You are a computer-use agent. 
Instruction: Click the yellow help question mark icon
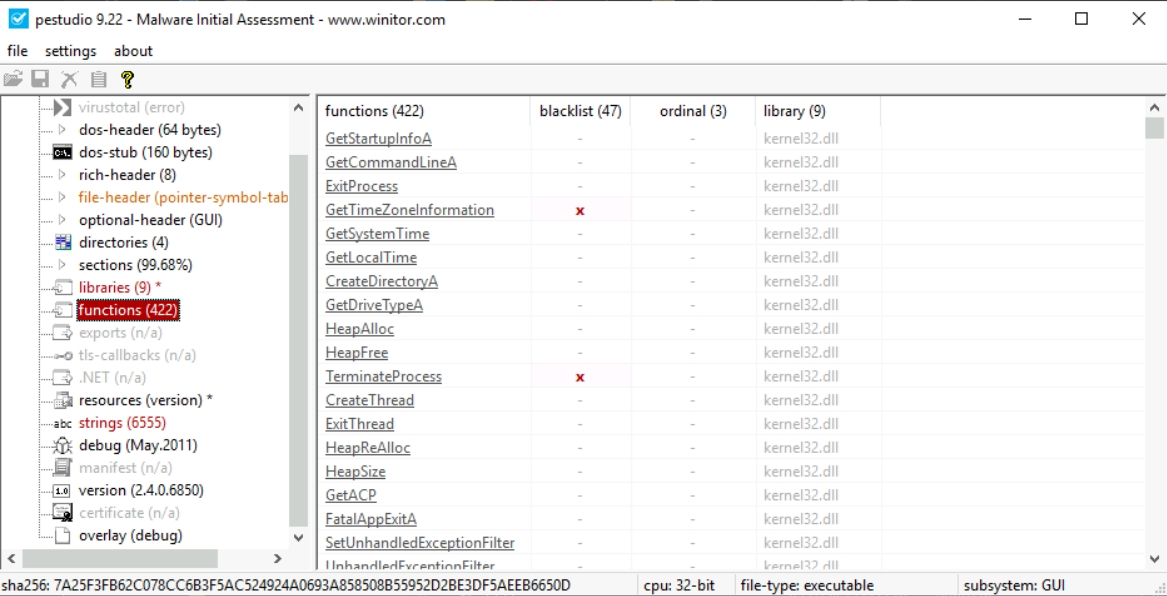pyautogui.click(x=127, y=79)
